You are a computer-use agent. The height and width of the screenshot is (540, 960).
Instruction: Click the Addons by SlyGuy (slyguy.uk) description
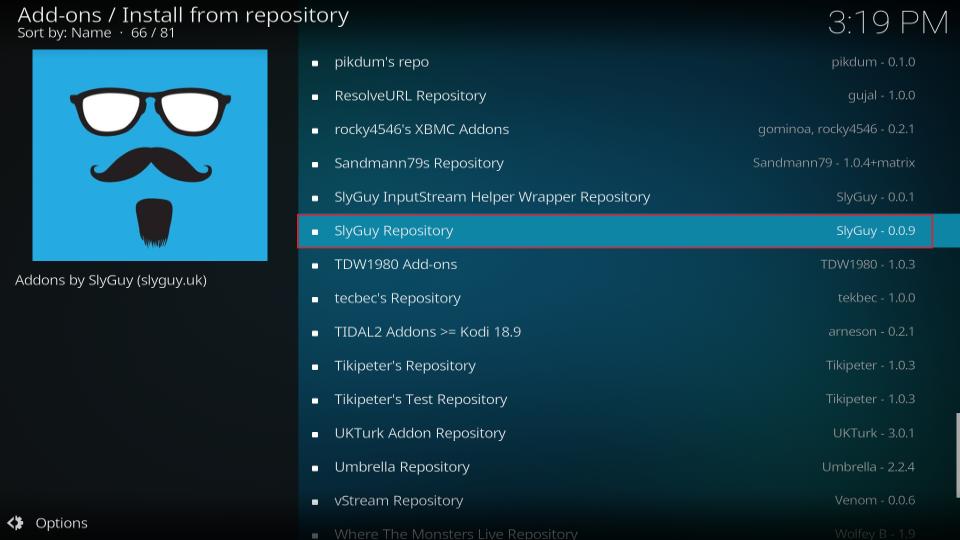click(x=111, y=280)
